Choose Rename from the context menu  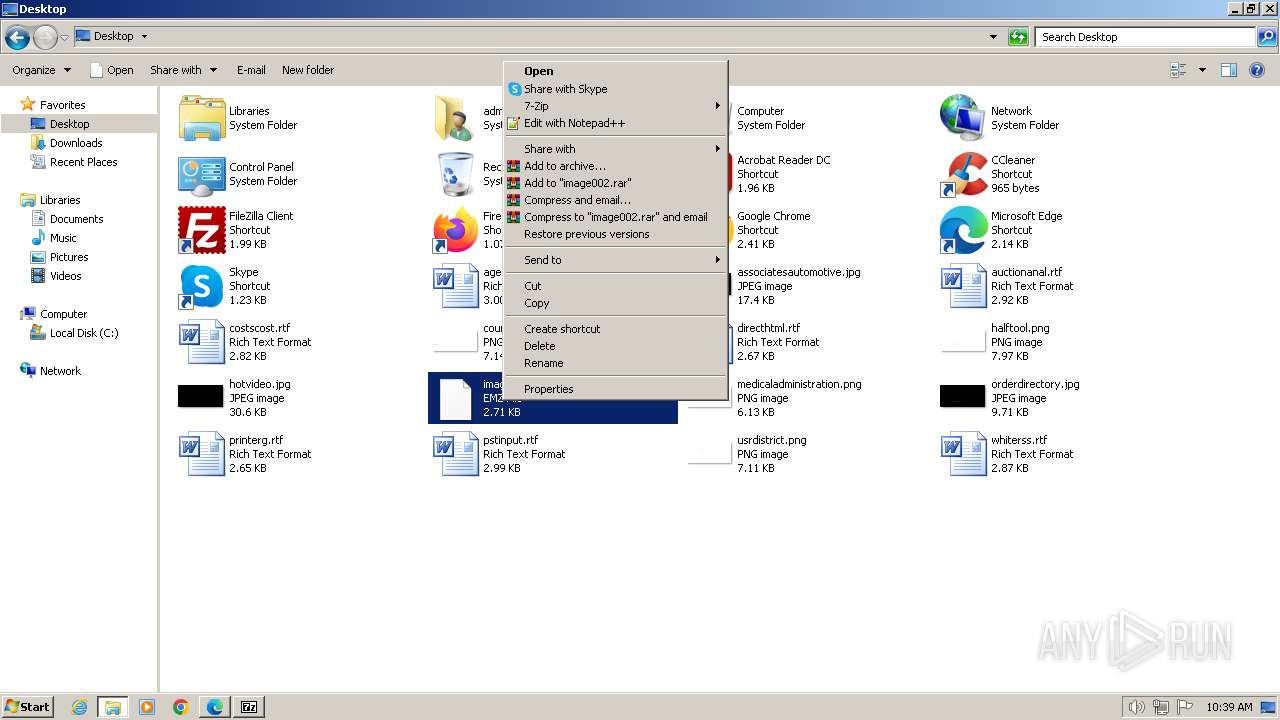[x=615, y=363]
